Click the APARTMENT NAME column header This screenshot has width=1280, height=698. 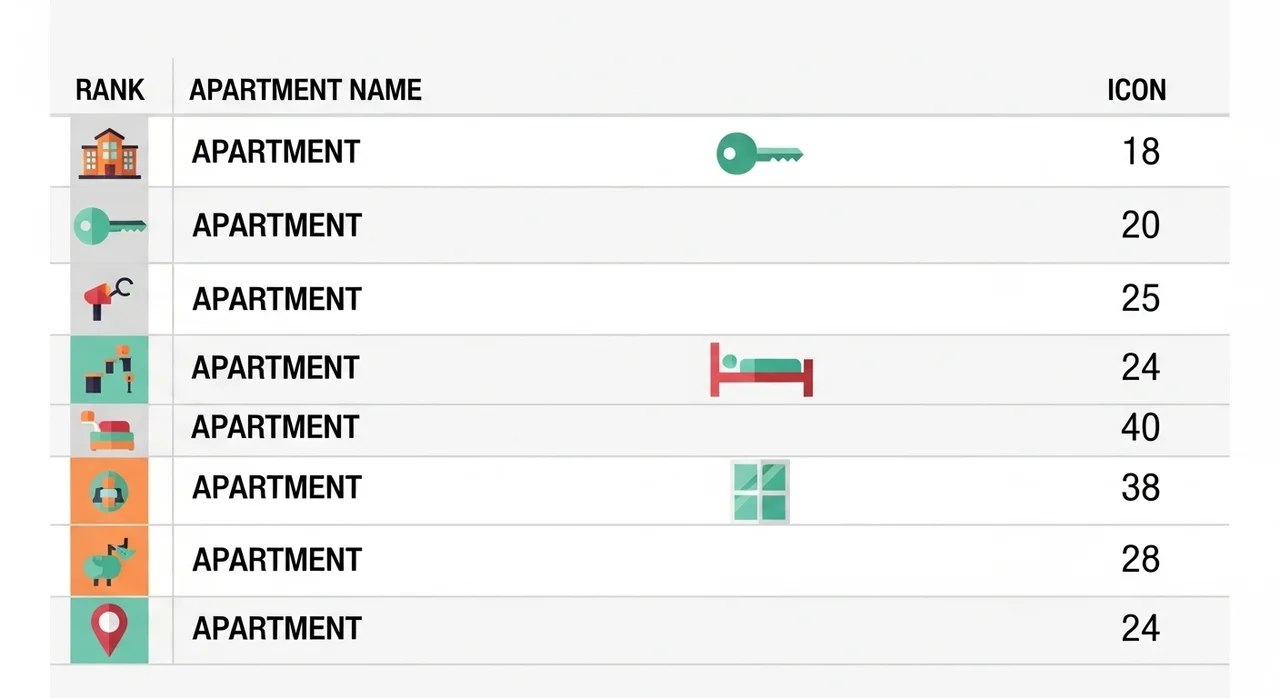point(305,90)
